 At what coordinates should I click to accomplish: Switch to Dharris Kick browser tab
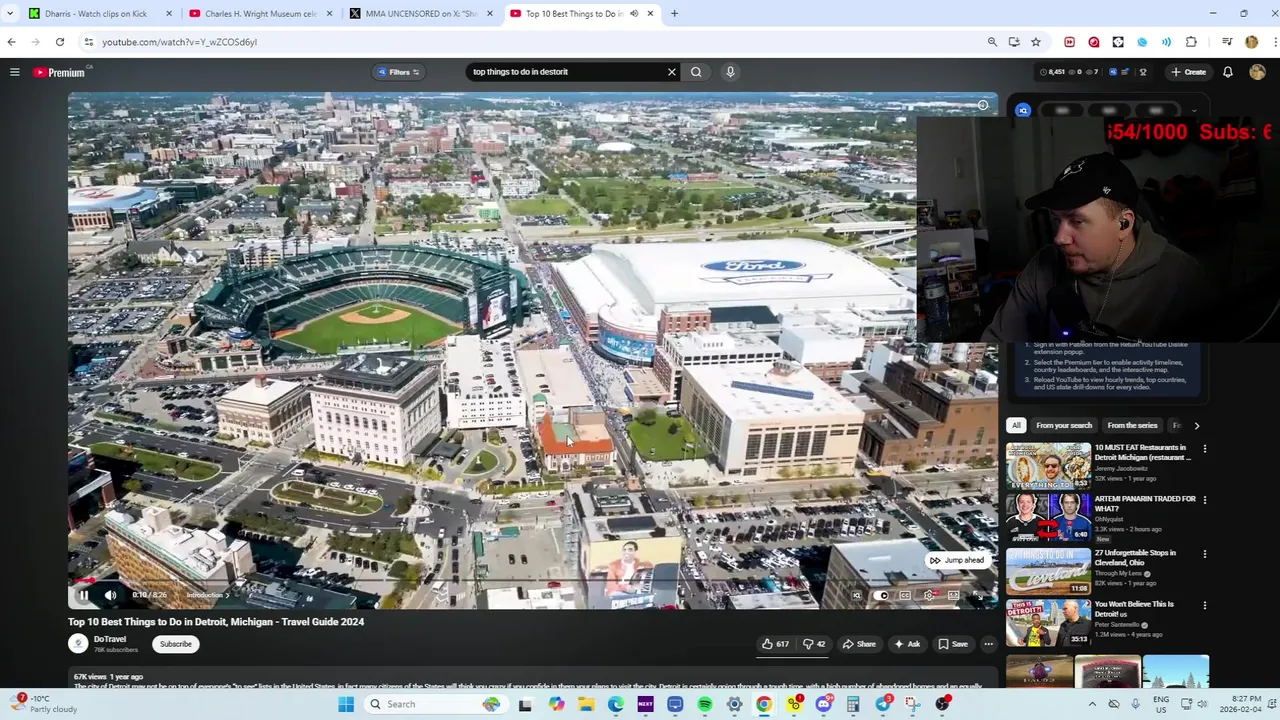[x=98, y=14]
